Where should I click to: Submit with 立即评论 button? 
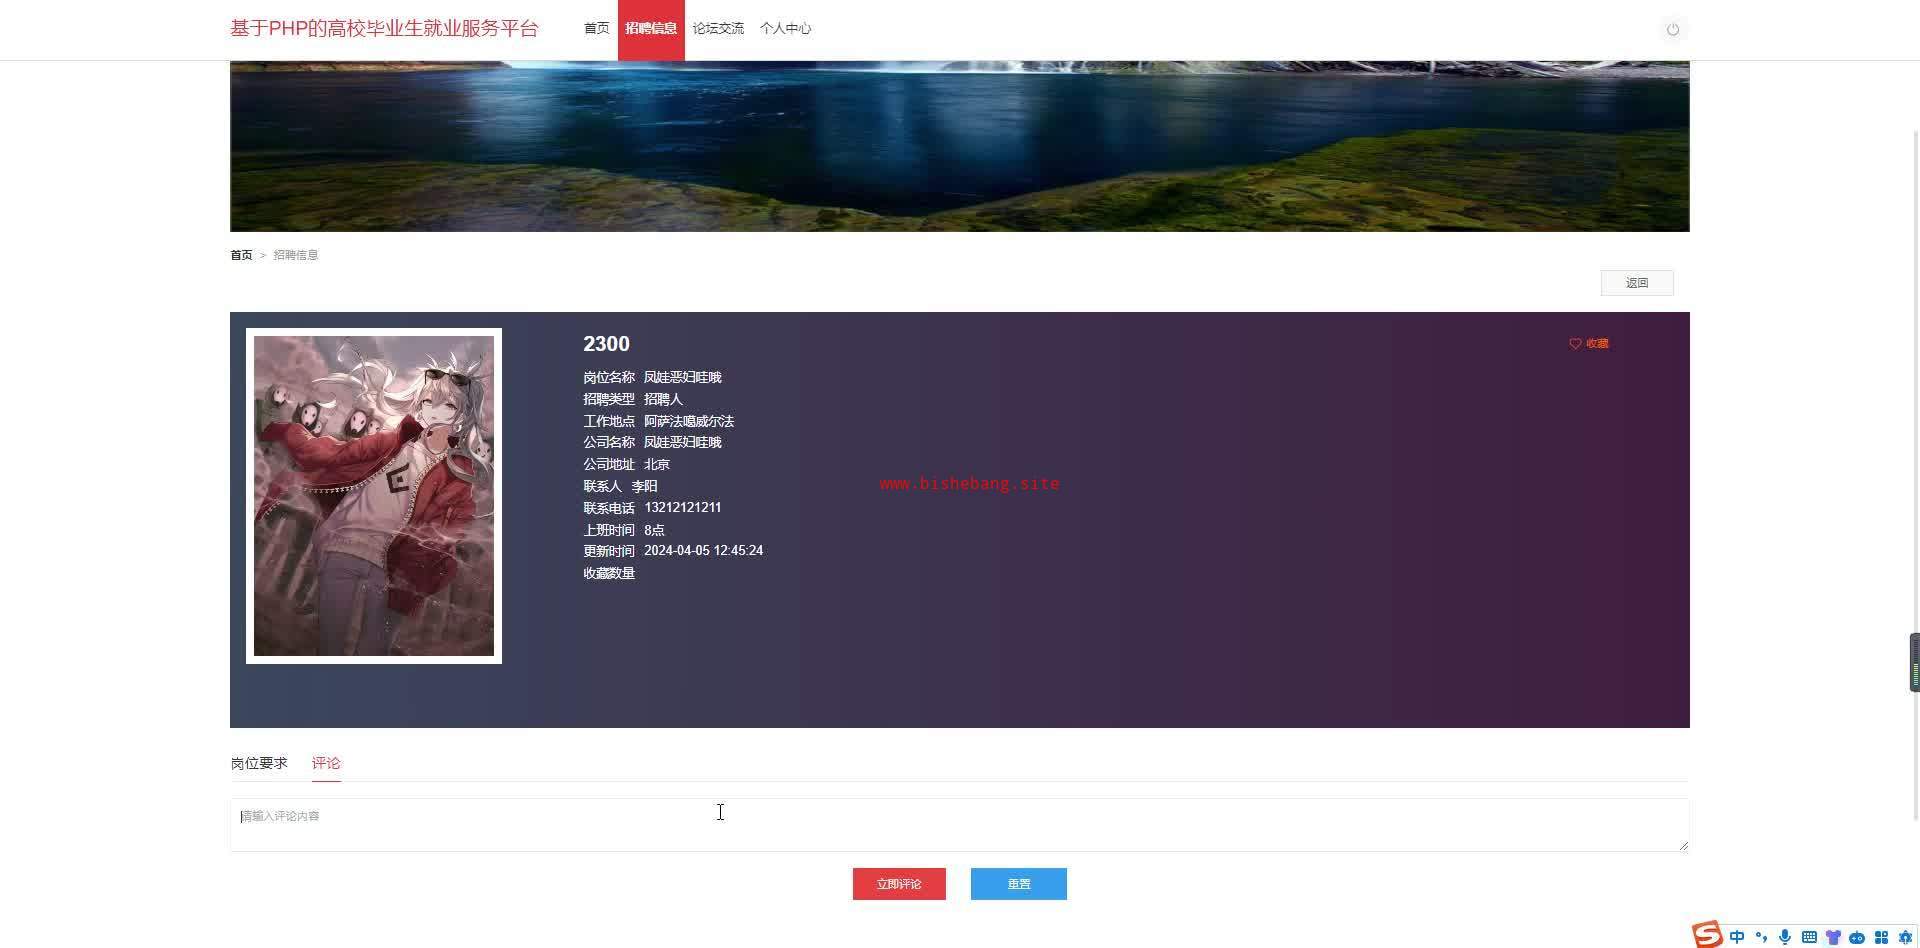(x=899, y=884)
